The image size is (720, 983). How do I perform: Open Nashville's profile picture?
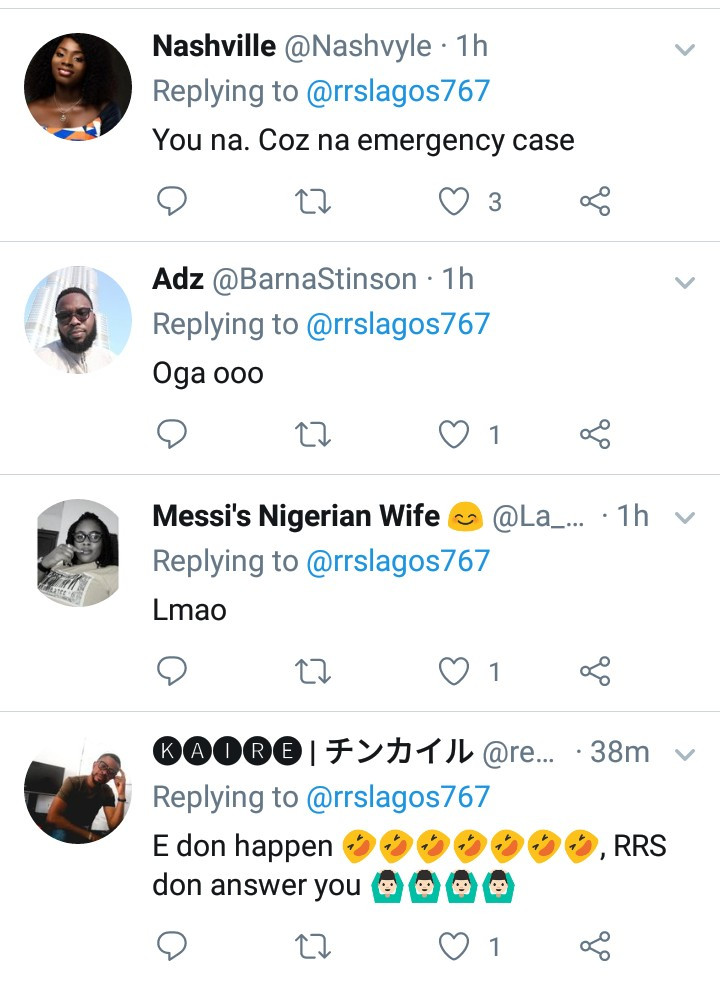tap(77, 85)
